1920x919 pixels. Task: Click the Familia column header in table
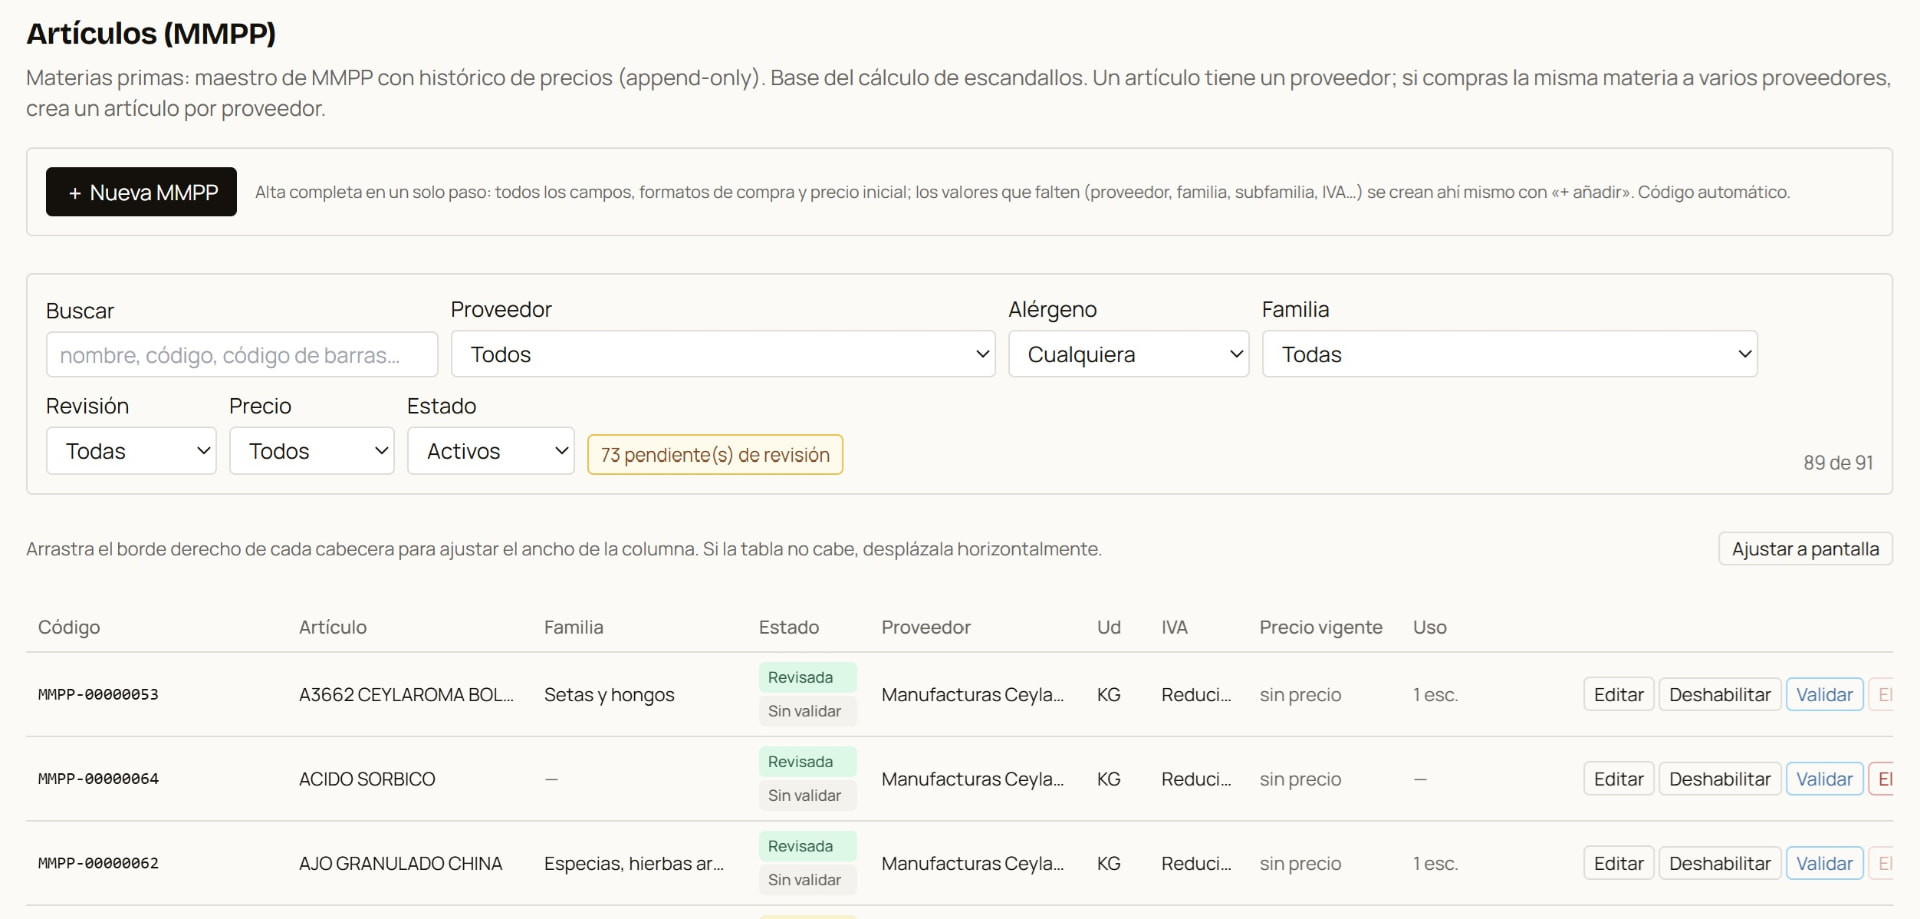(x=574, y=627)
